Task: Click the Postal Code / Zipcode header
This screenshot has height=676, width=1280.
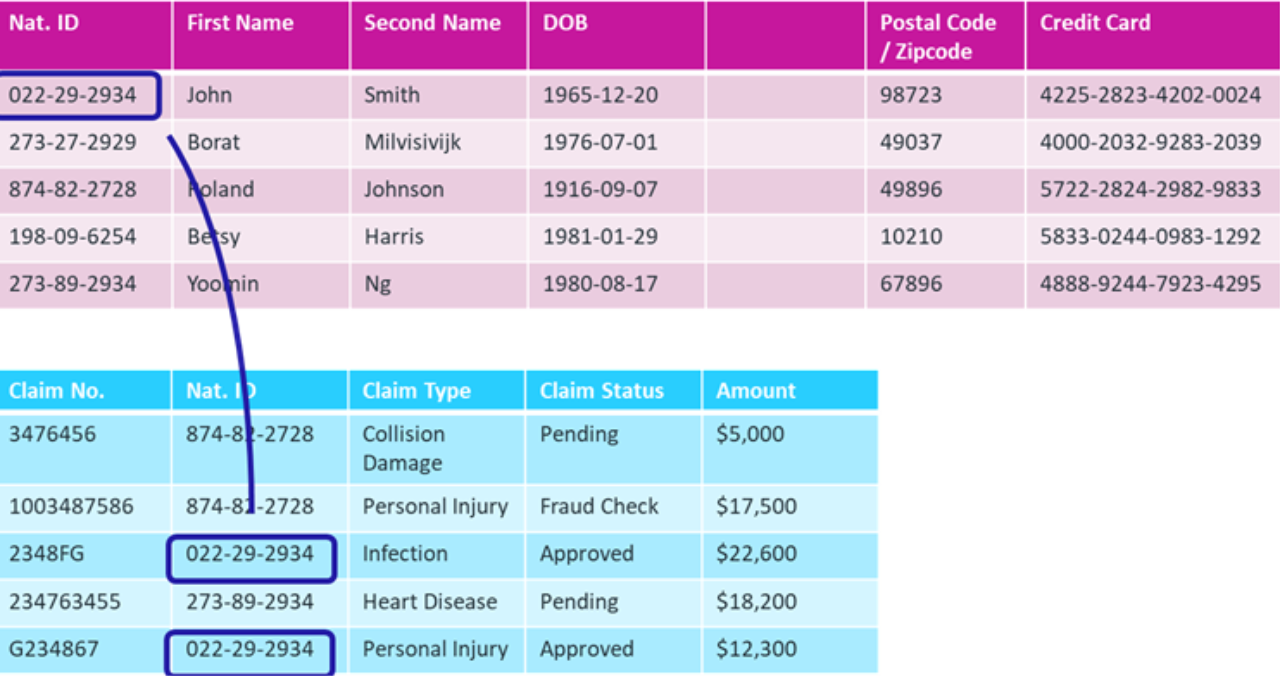Action: click(x=938, y=37)
